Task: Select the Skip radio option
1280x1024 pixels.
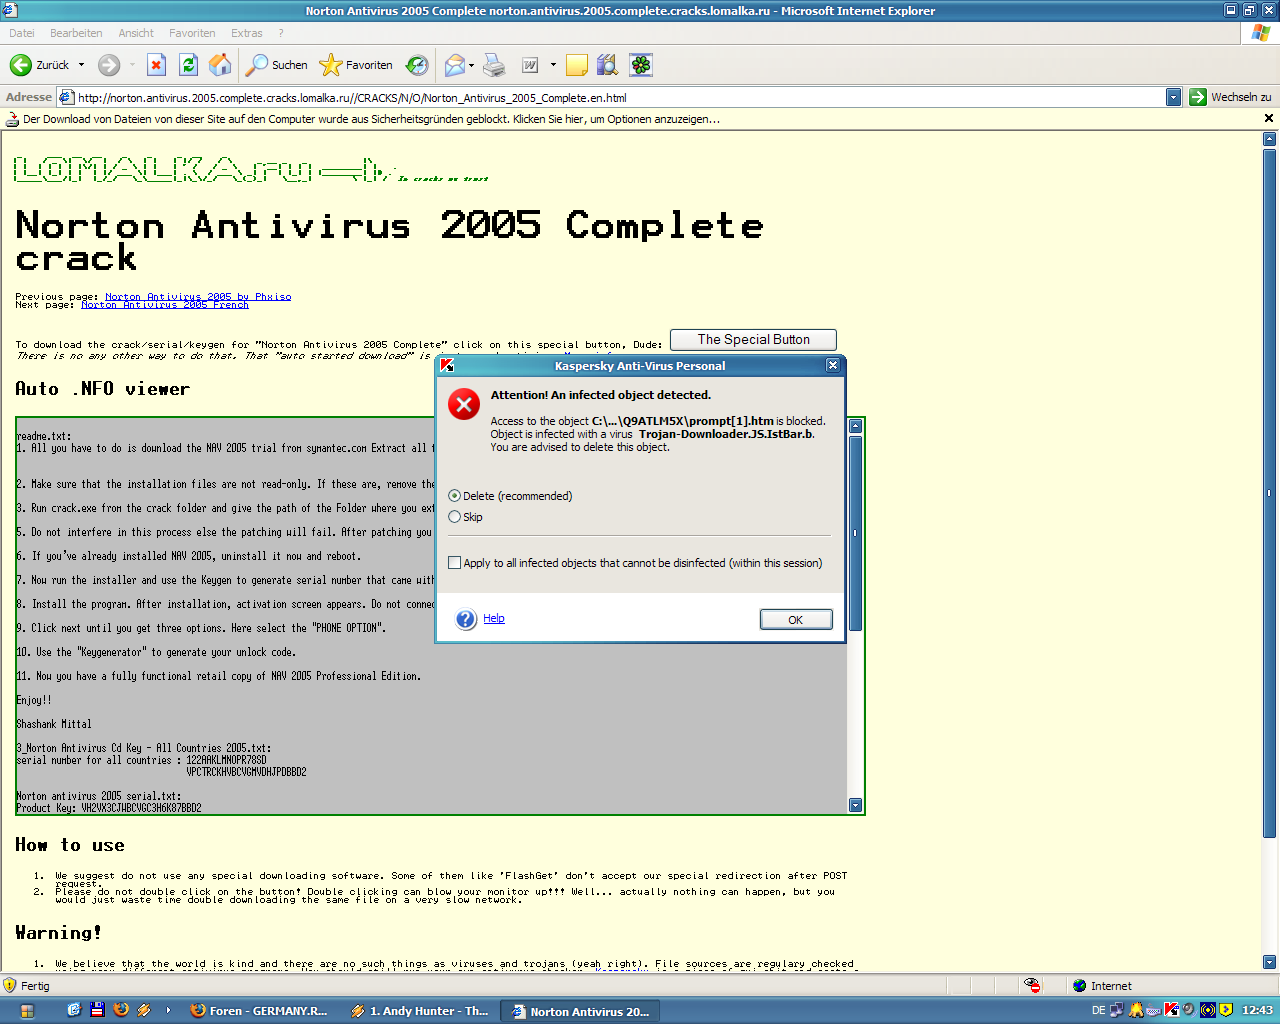Action: [455, 517]
